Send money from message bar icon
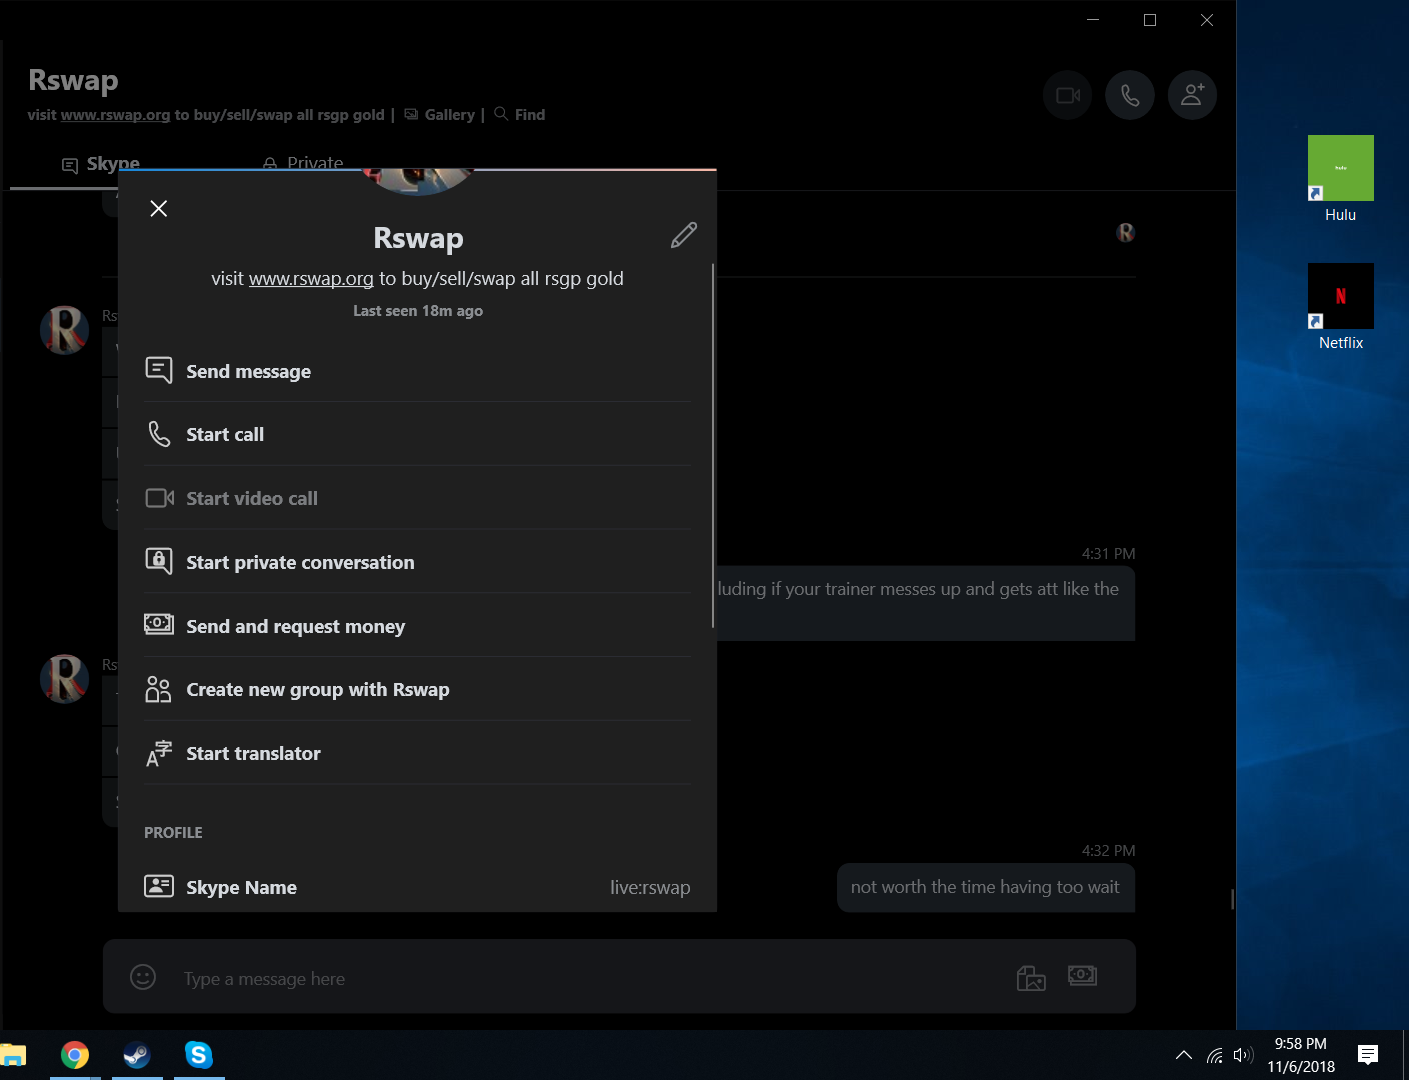The image size is (1409, 1080). point(1082,975)
